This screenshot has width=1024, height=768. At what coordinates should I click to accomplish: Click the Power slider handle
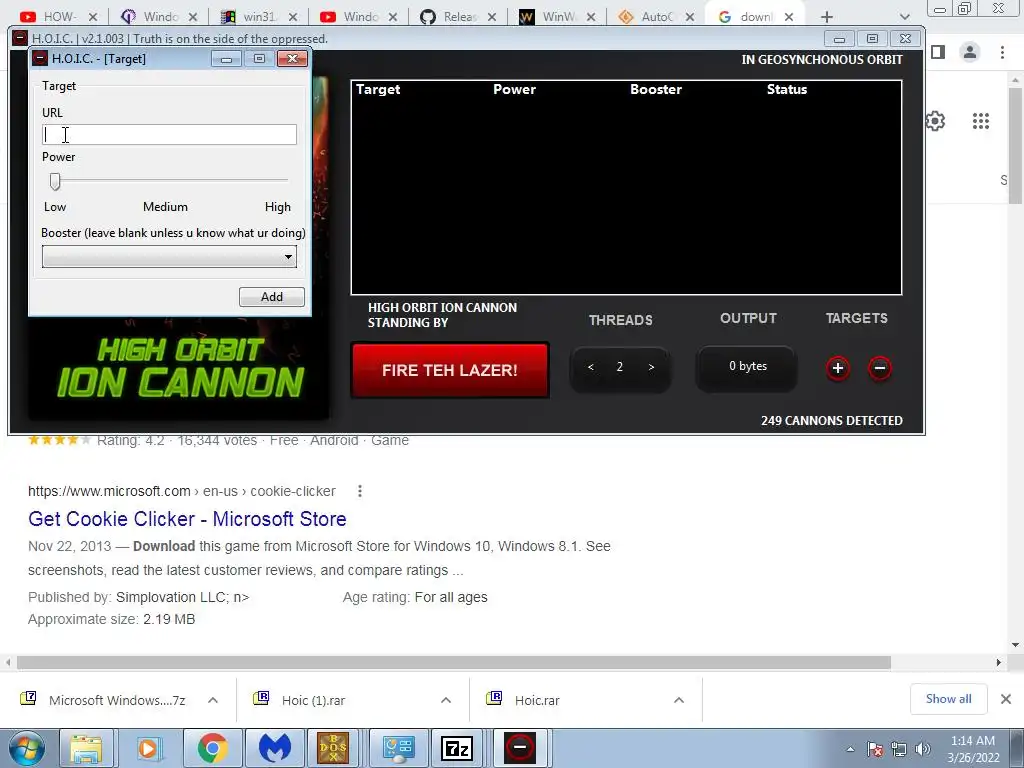56,182
